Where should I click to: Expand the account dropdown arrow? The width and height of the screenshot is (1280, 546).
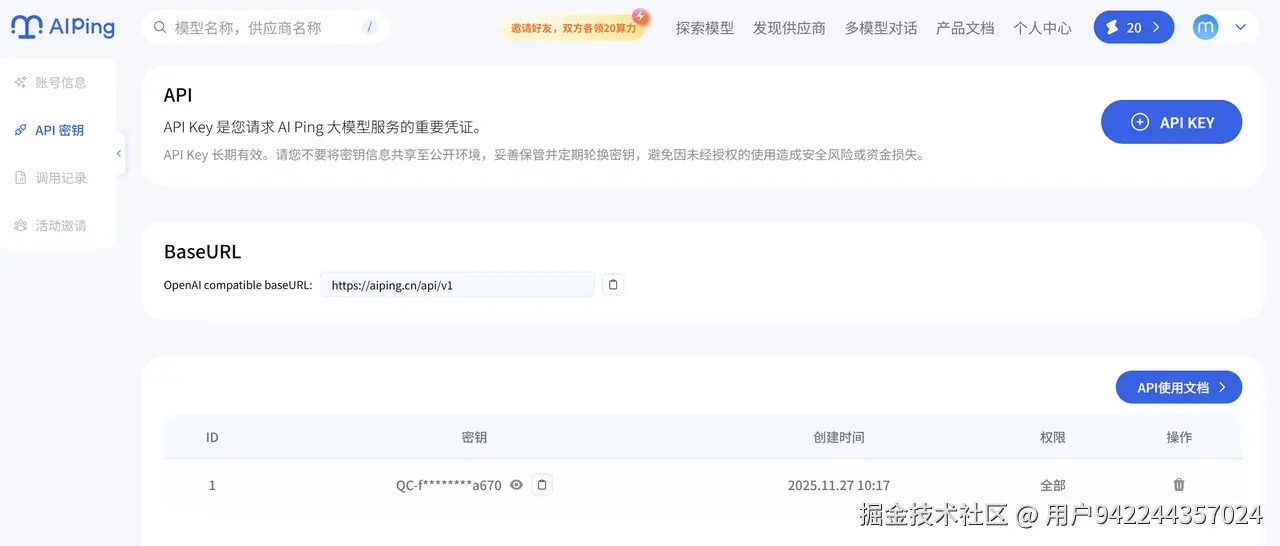click(x=1241, y=27)
